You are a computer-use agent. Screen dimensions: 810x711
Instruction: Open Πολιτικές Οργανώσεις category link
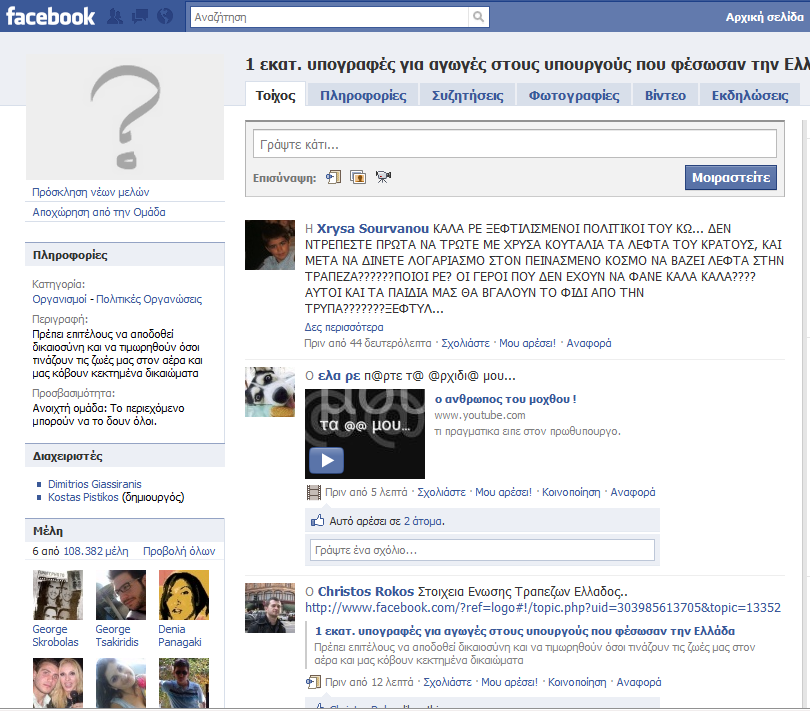(149, 299)
